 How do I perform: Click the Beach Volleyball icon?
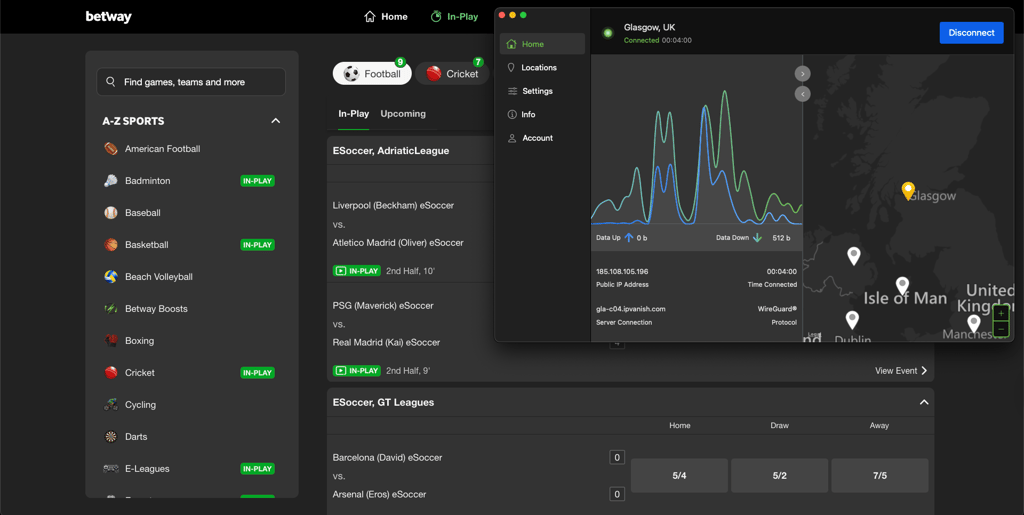[111, 276]
